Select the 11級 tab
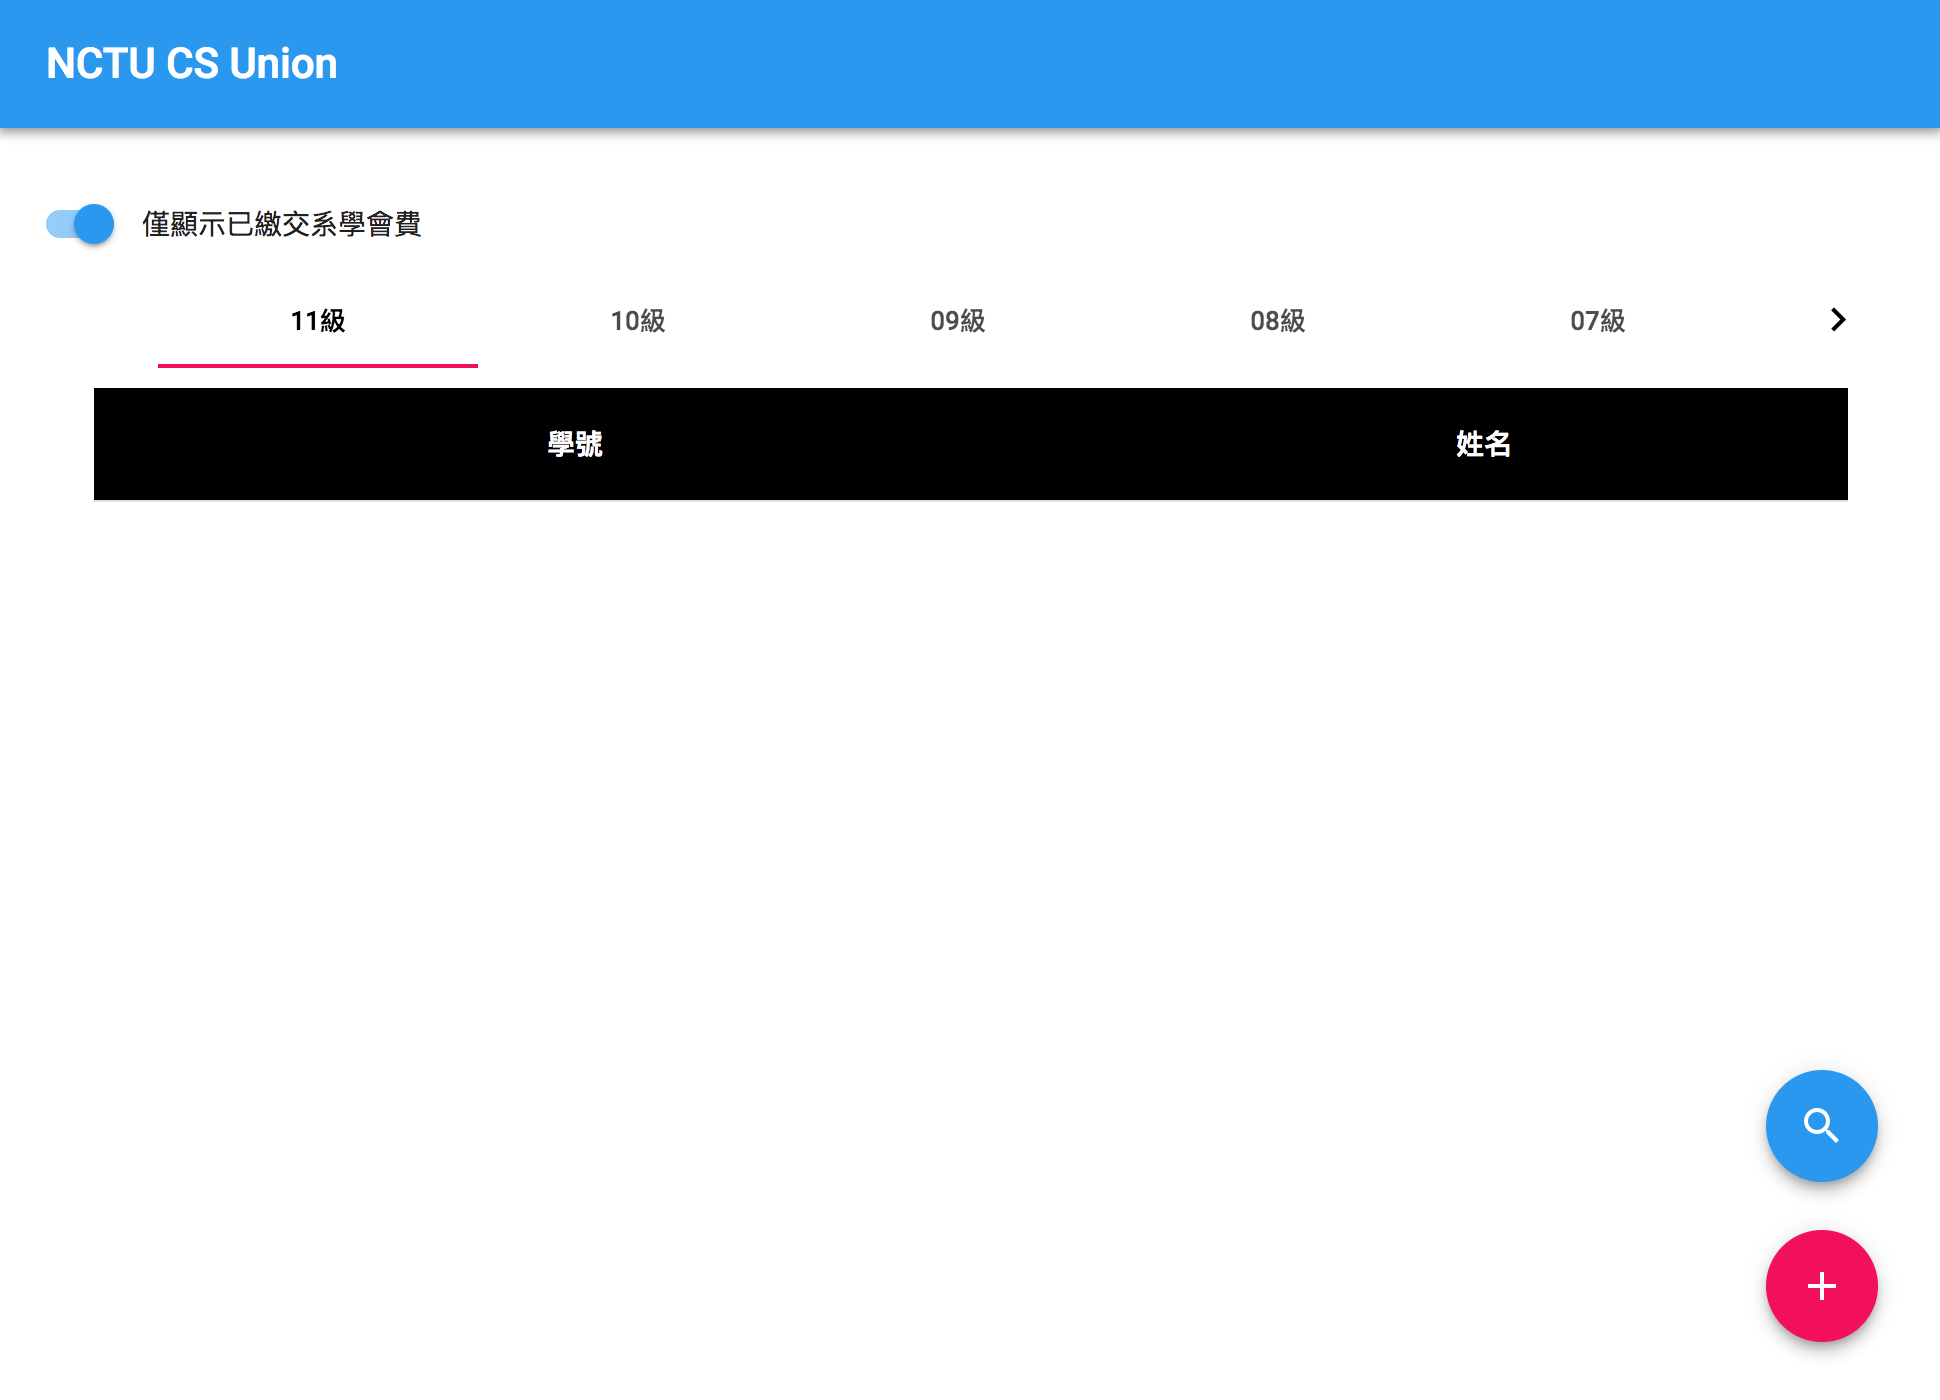 point(318,321)
